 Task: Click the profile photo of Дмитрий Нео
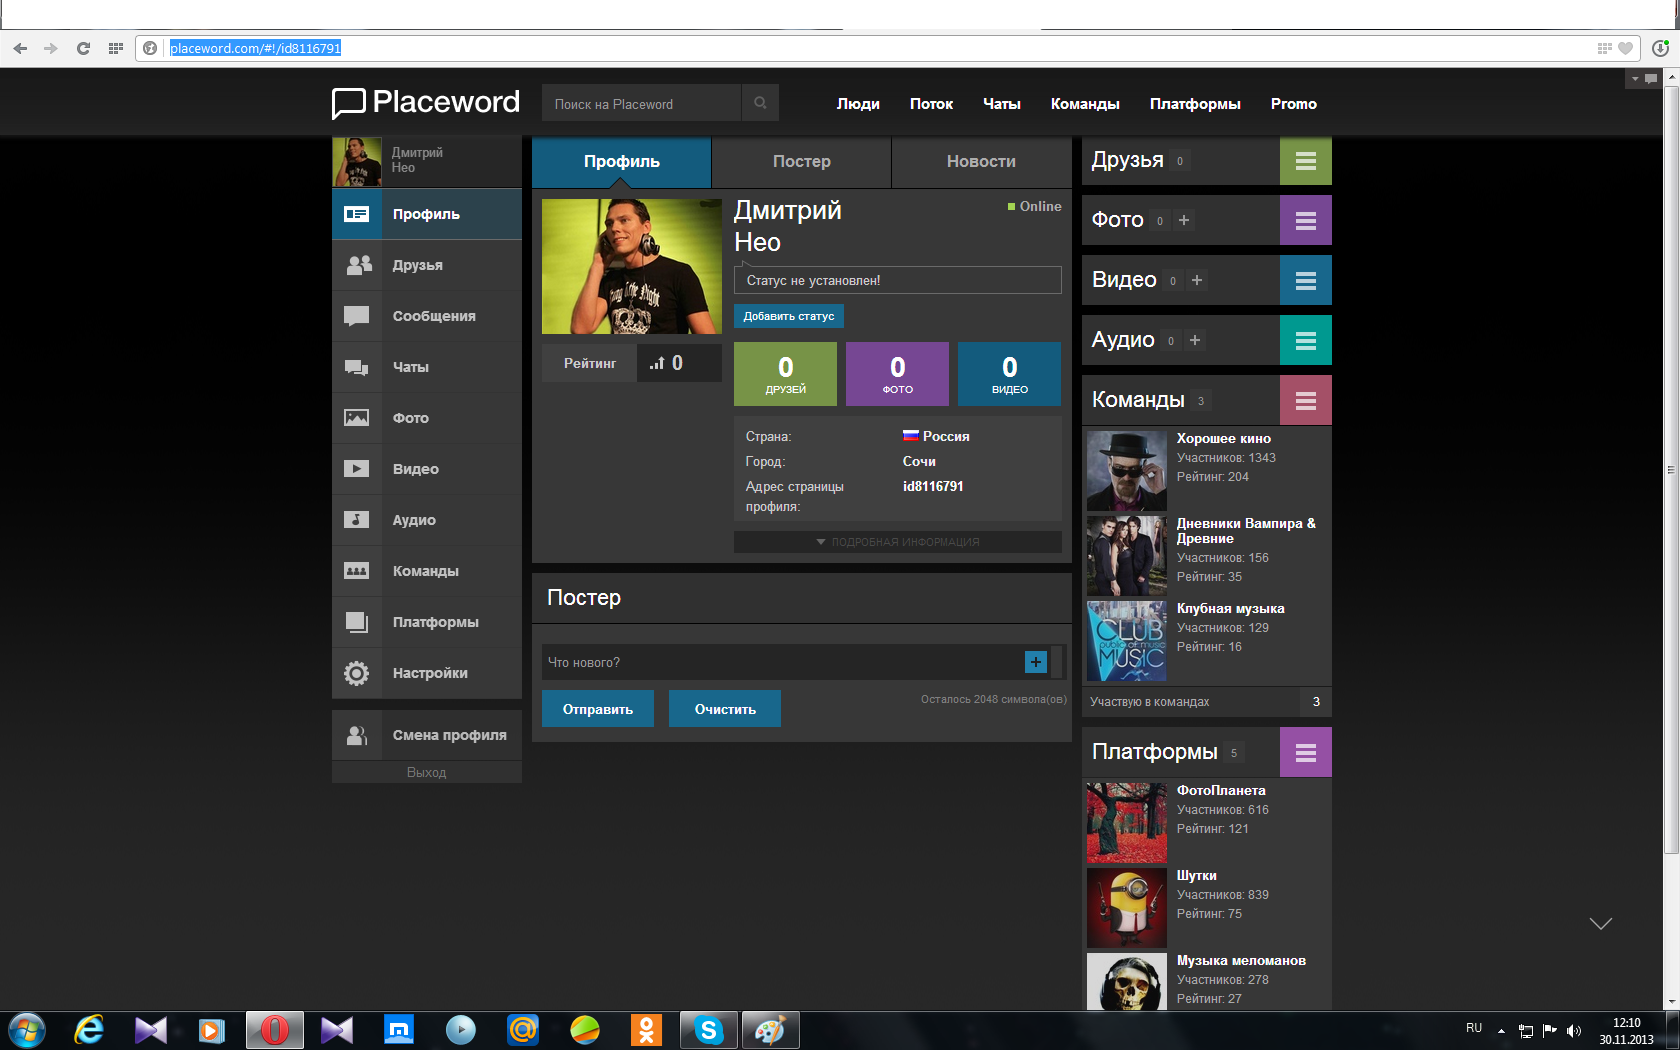coord(632,266)
